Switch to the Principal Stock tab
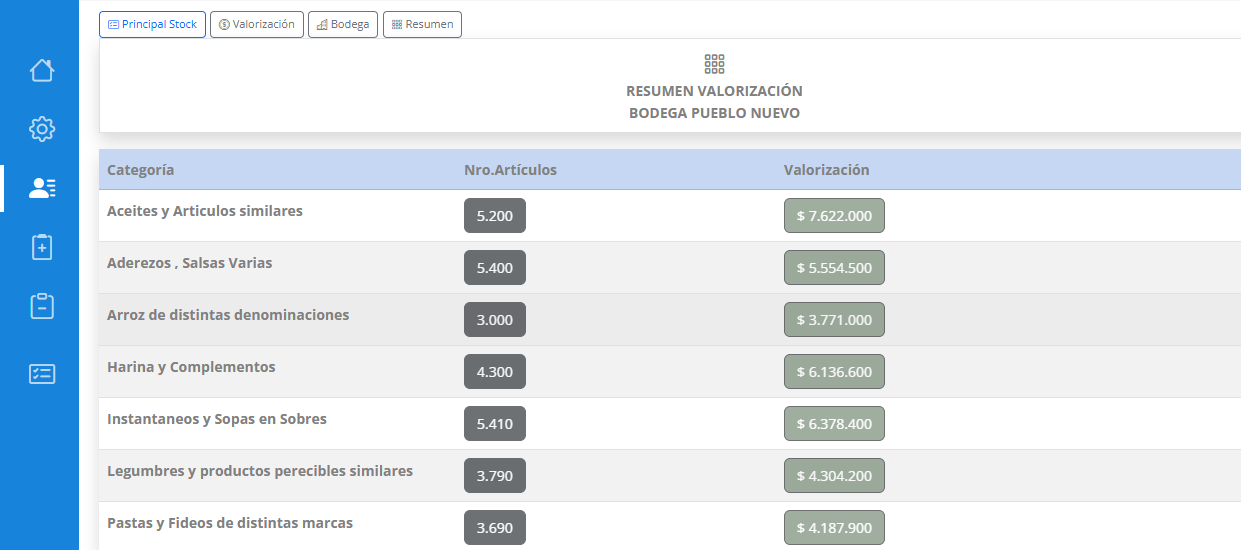The height and width of the screenshot is (550, 1241). [x=152, y=24]
